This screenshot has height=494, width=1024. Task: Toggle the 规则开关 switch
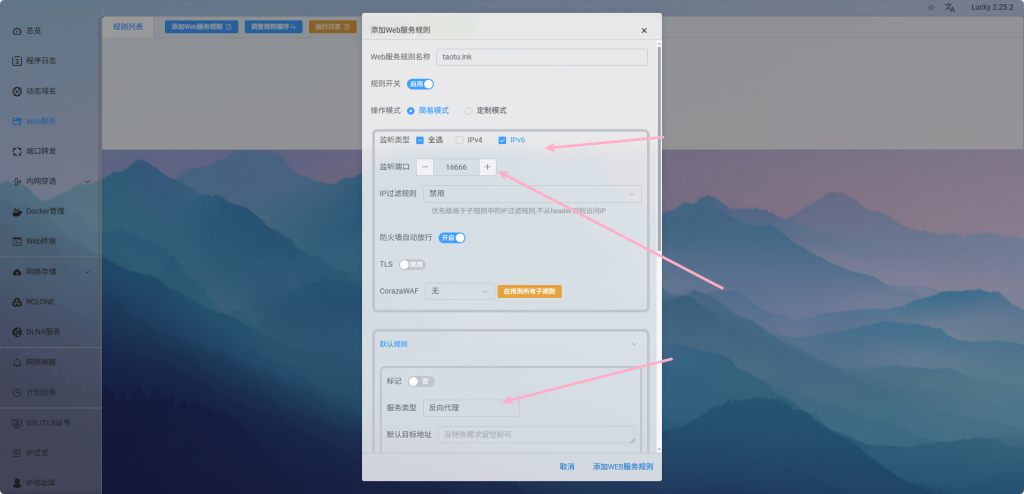(420, 84)
